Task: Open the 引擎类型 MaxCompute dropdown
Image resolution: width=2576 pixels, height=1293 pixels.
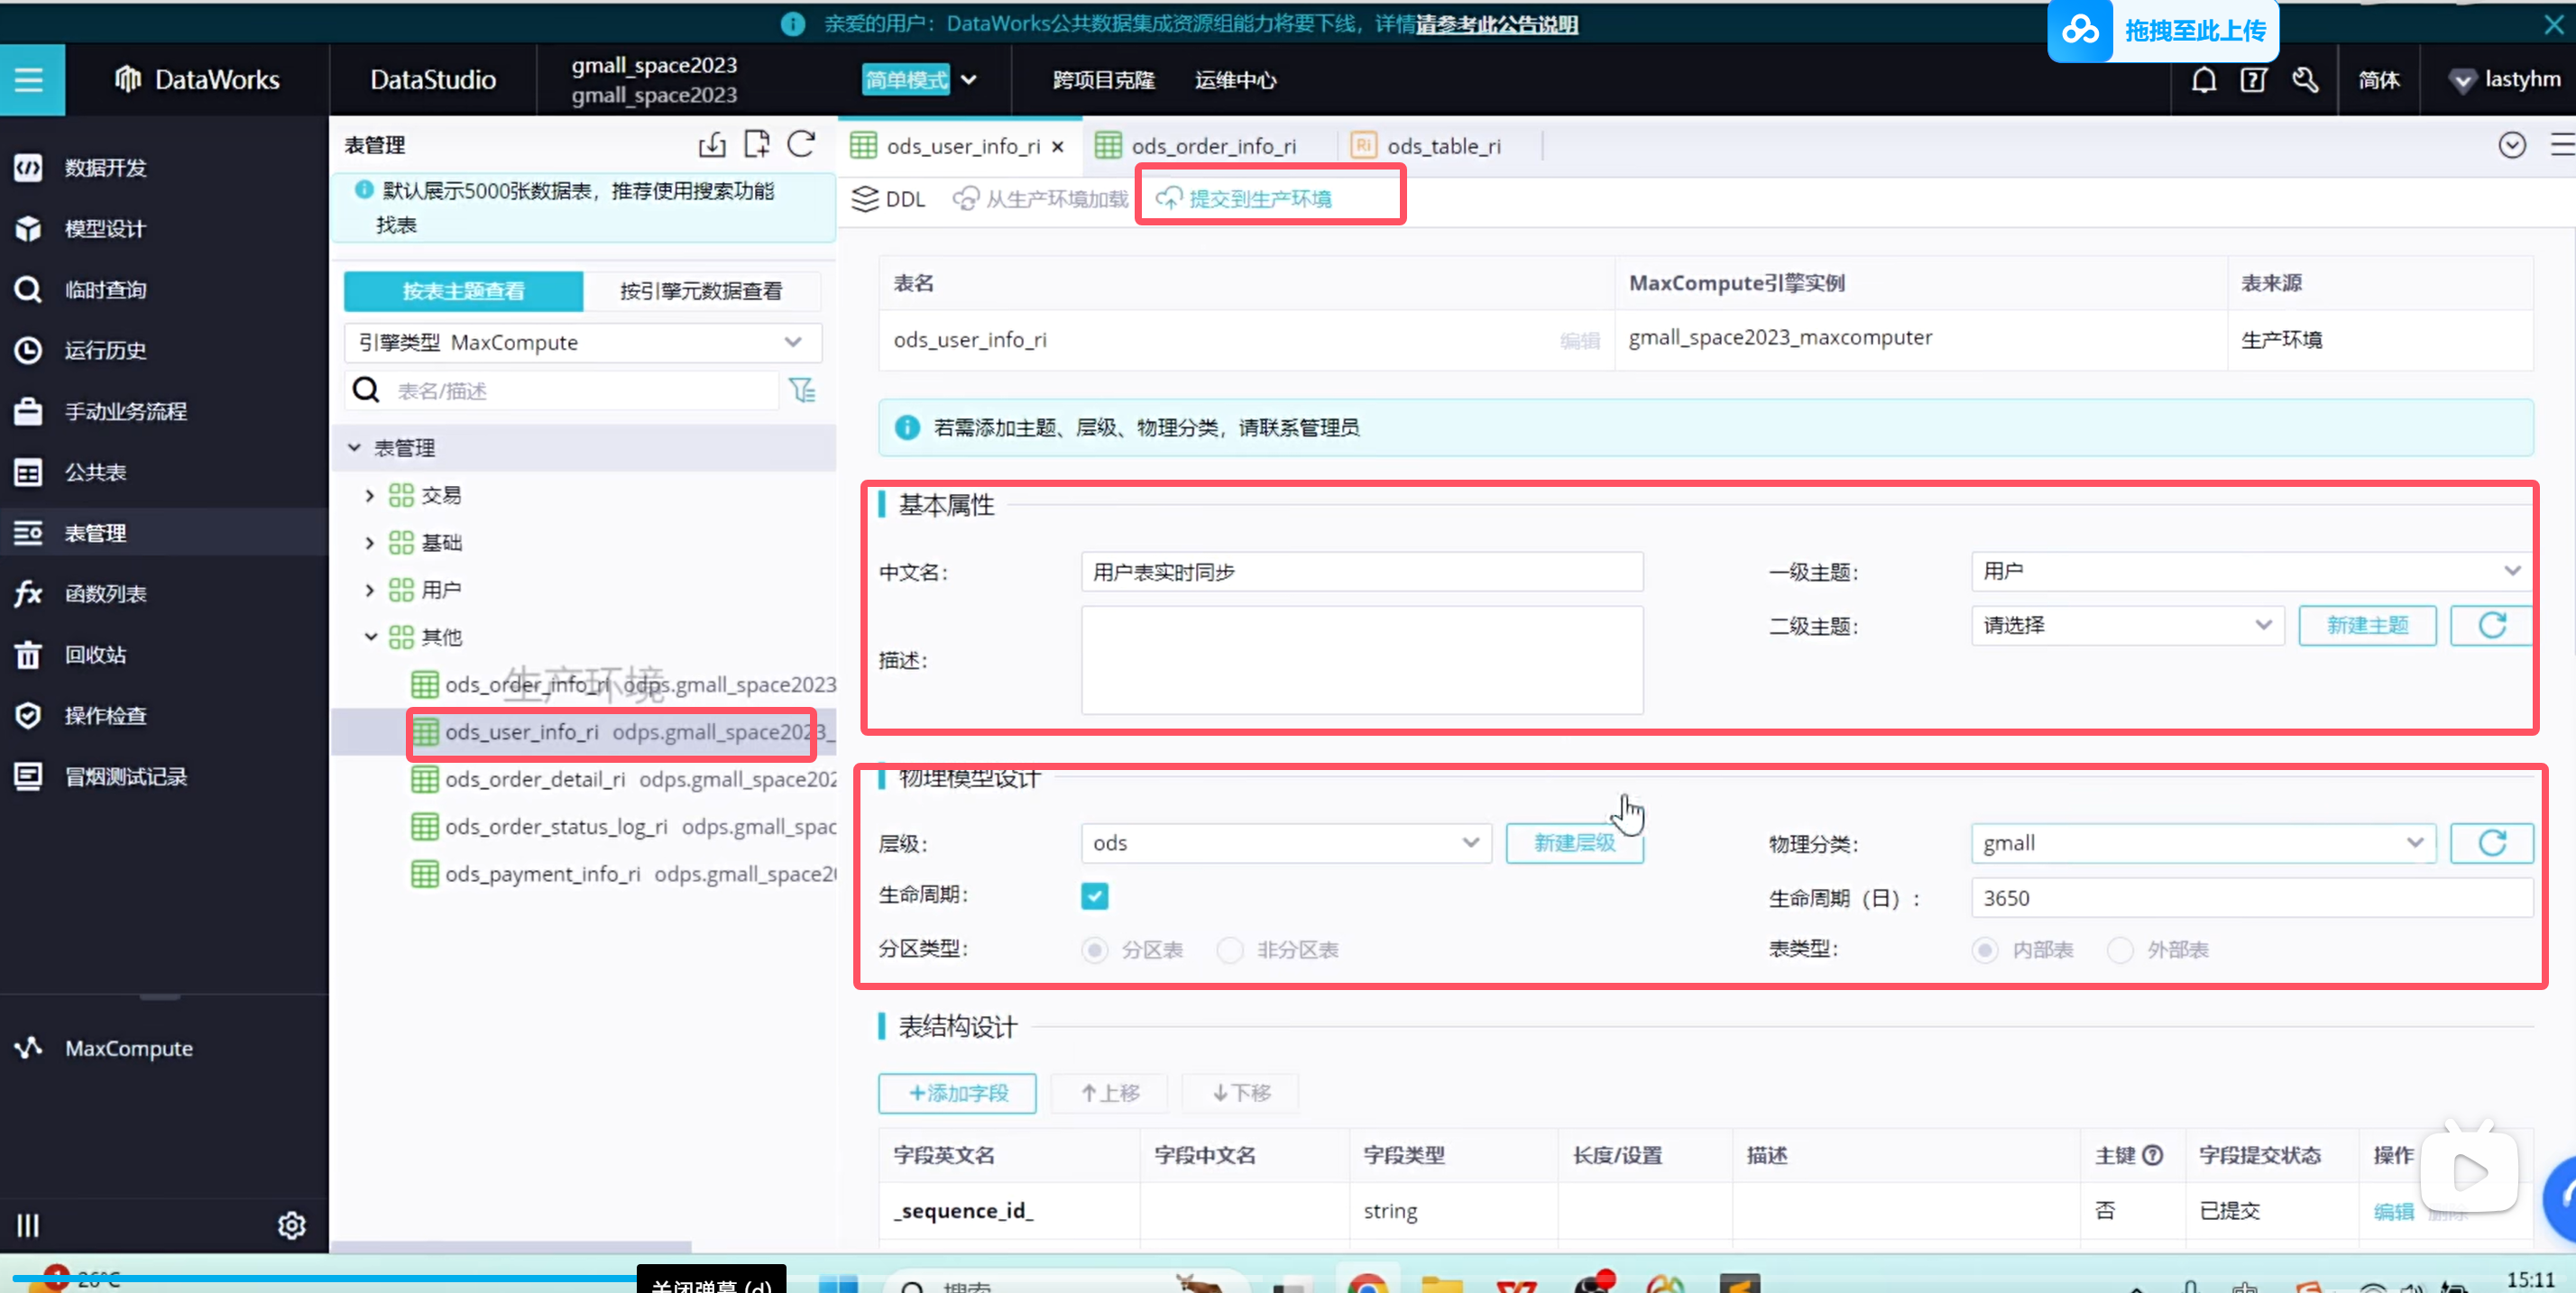Action: coord(583,343)
